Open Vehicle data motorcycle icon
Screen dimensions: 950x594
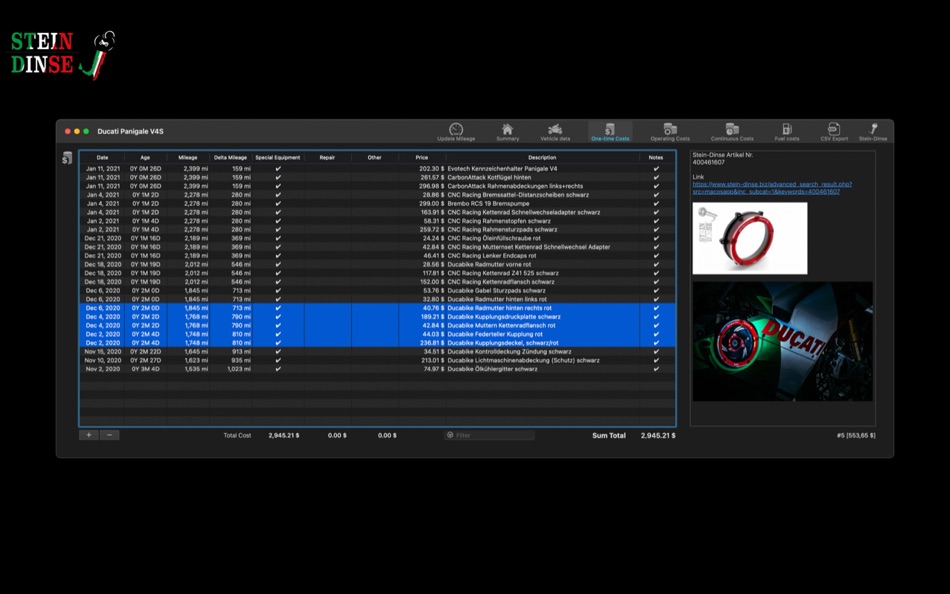tap(555, 132)
